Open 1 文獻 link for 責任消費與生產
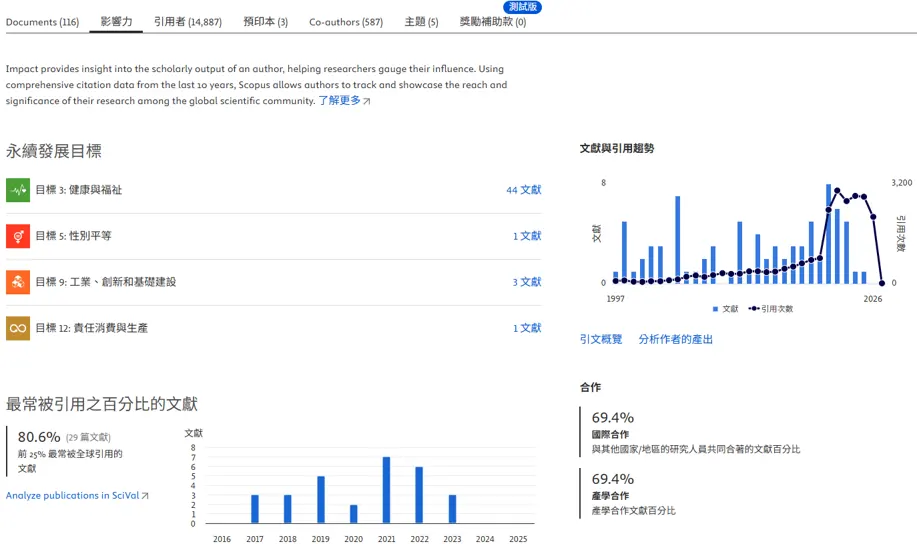Screen dimensions: 917x544 click(x=527, y=328)
